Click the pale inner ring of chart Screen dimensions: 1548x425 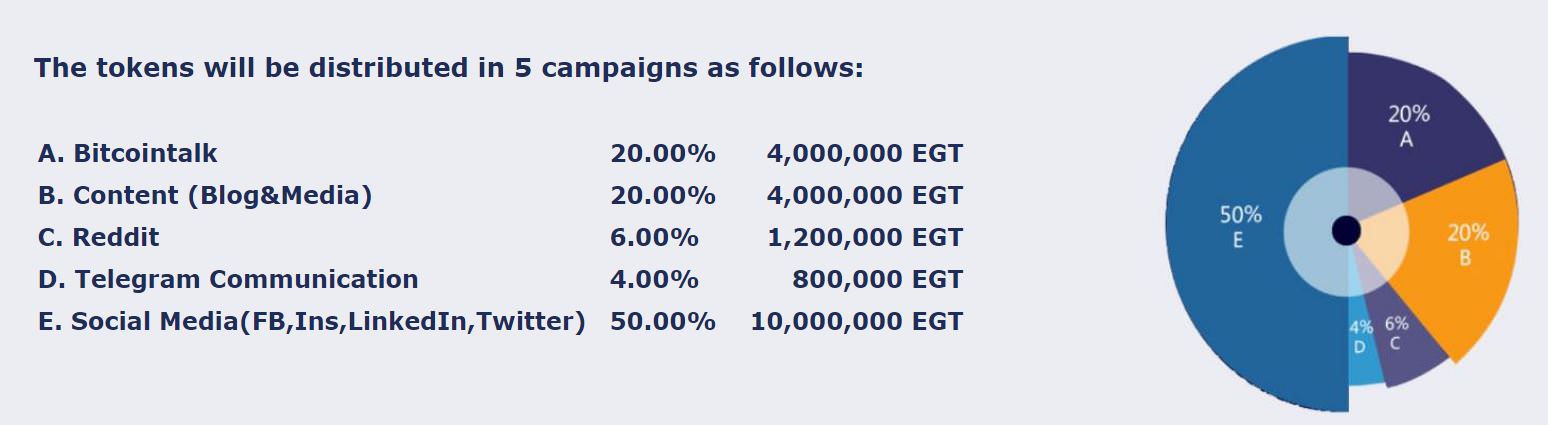point(1346,230)
